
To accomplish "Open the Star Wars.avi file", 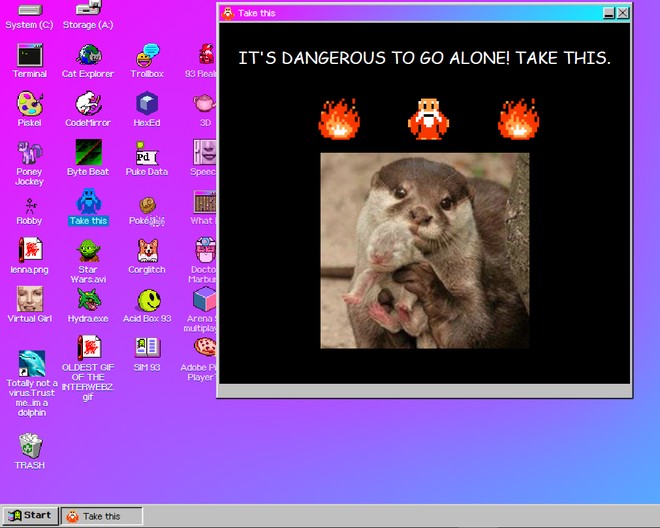I will pyautogui.click(x=88, y=251).
